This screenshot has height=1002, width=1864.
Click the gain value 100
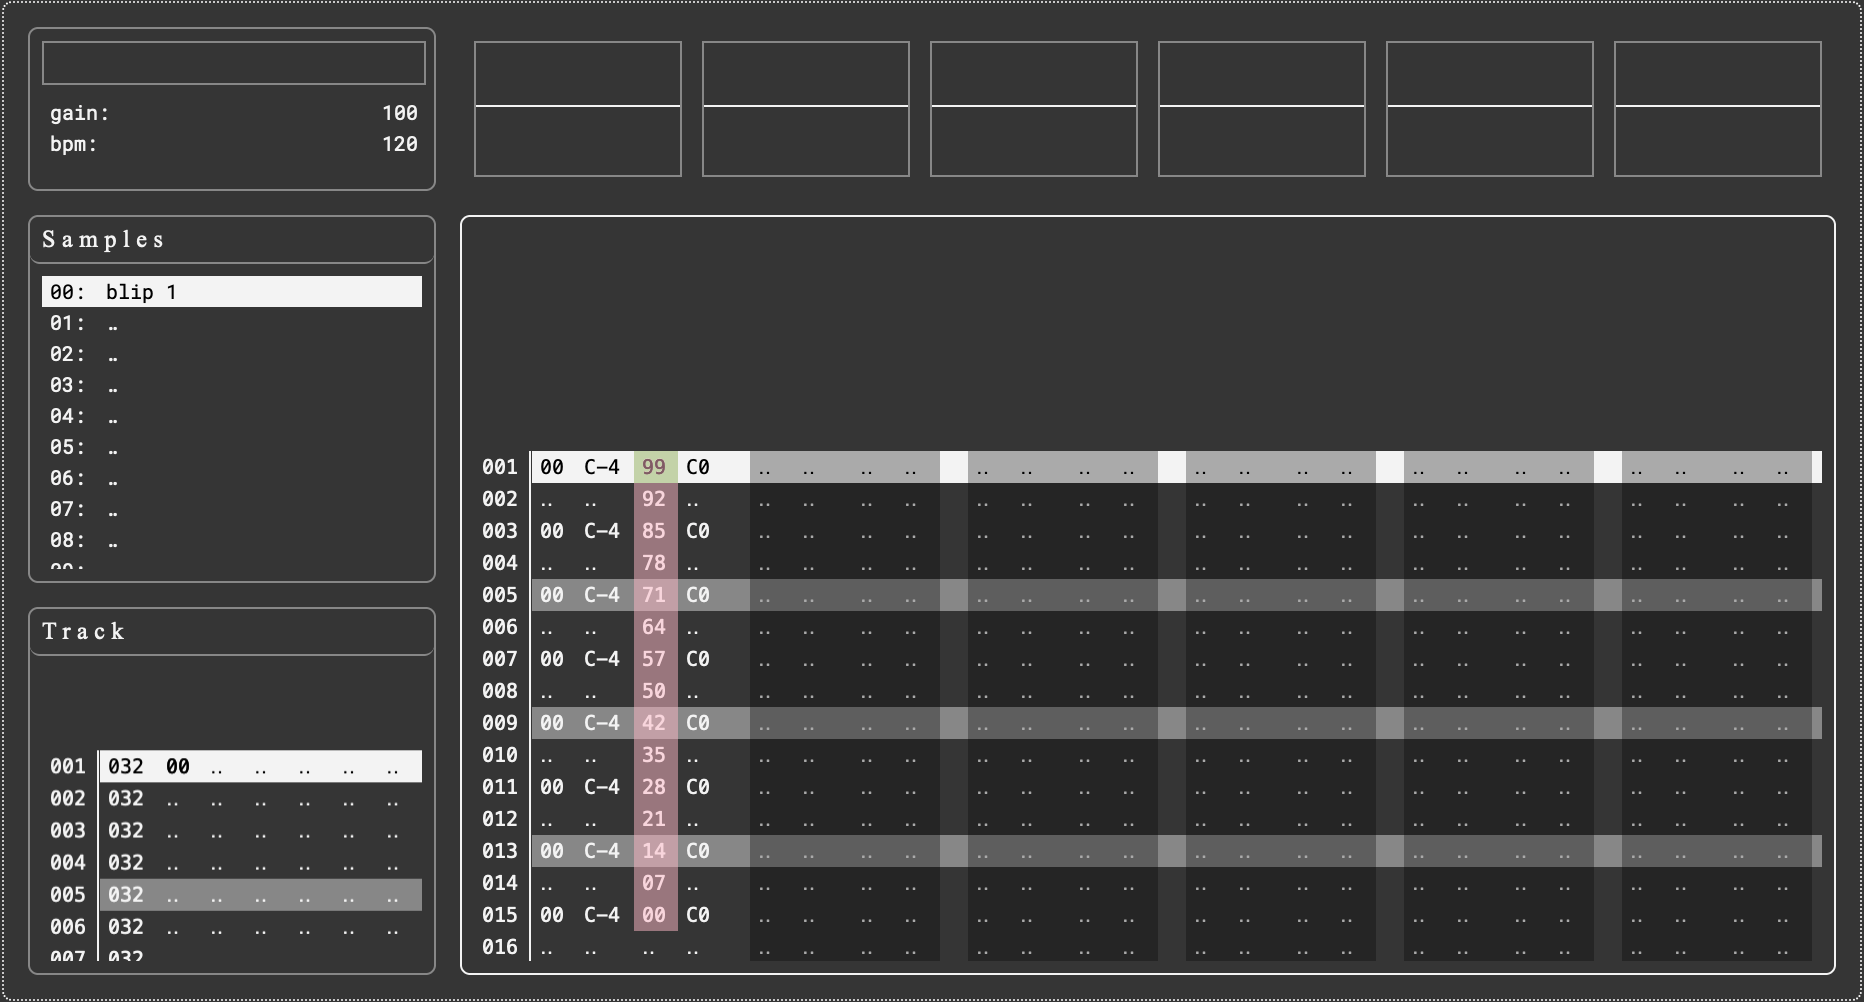click(x=399, y=113)
